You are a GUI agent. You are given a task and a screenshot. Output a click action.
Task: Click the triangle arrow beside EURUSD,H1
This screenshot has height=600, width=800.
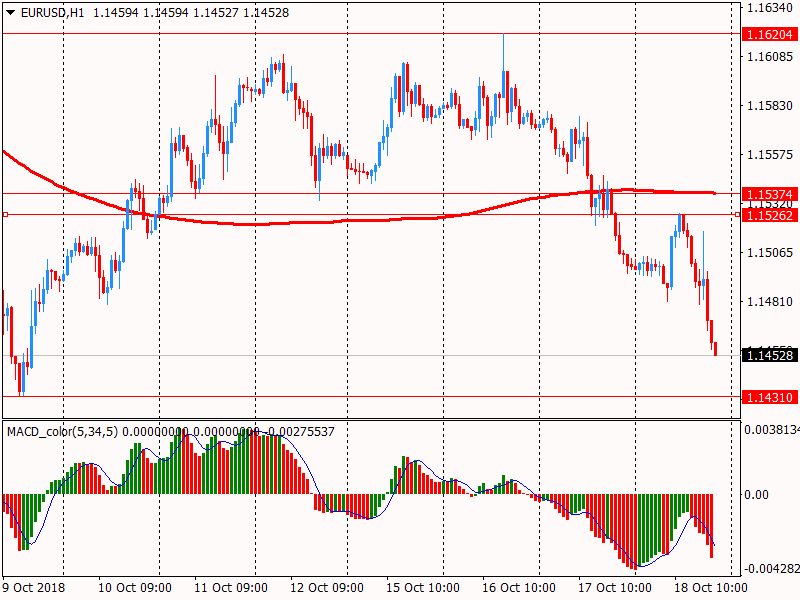pos(10,11)
